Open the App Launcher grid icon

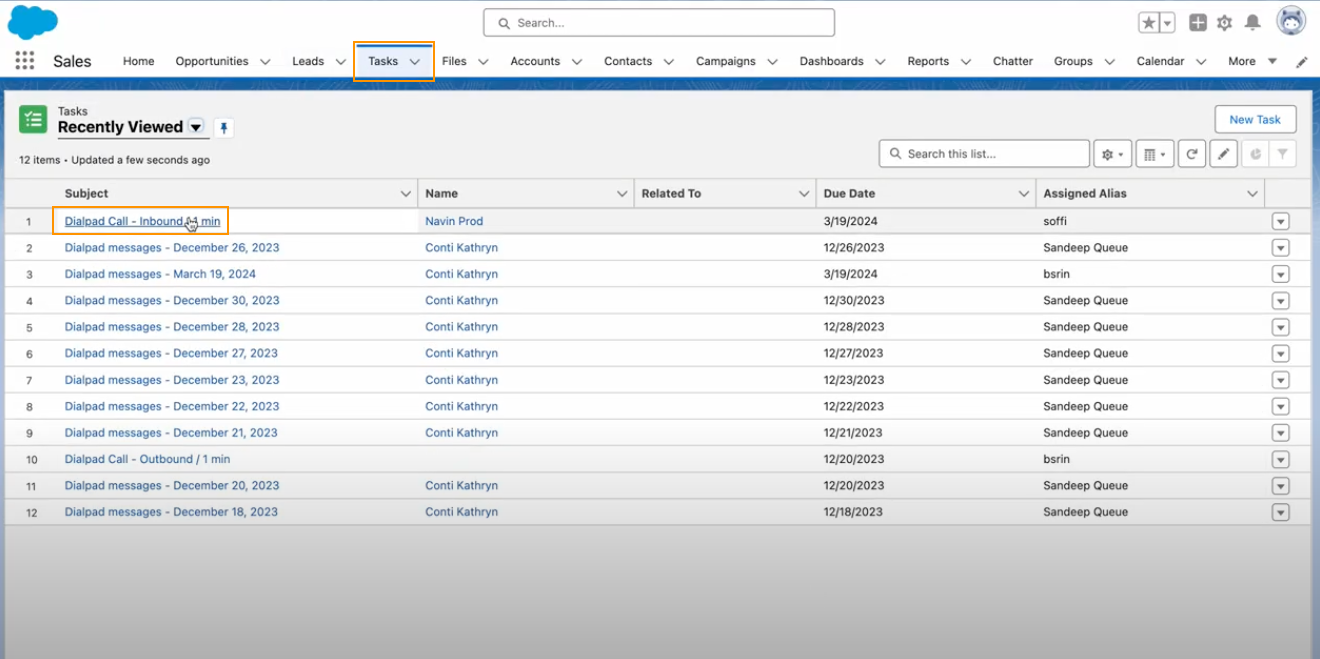pyautogui.click(x=25, y=61)
